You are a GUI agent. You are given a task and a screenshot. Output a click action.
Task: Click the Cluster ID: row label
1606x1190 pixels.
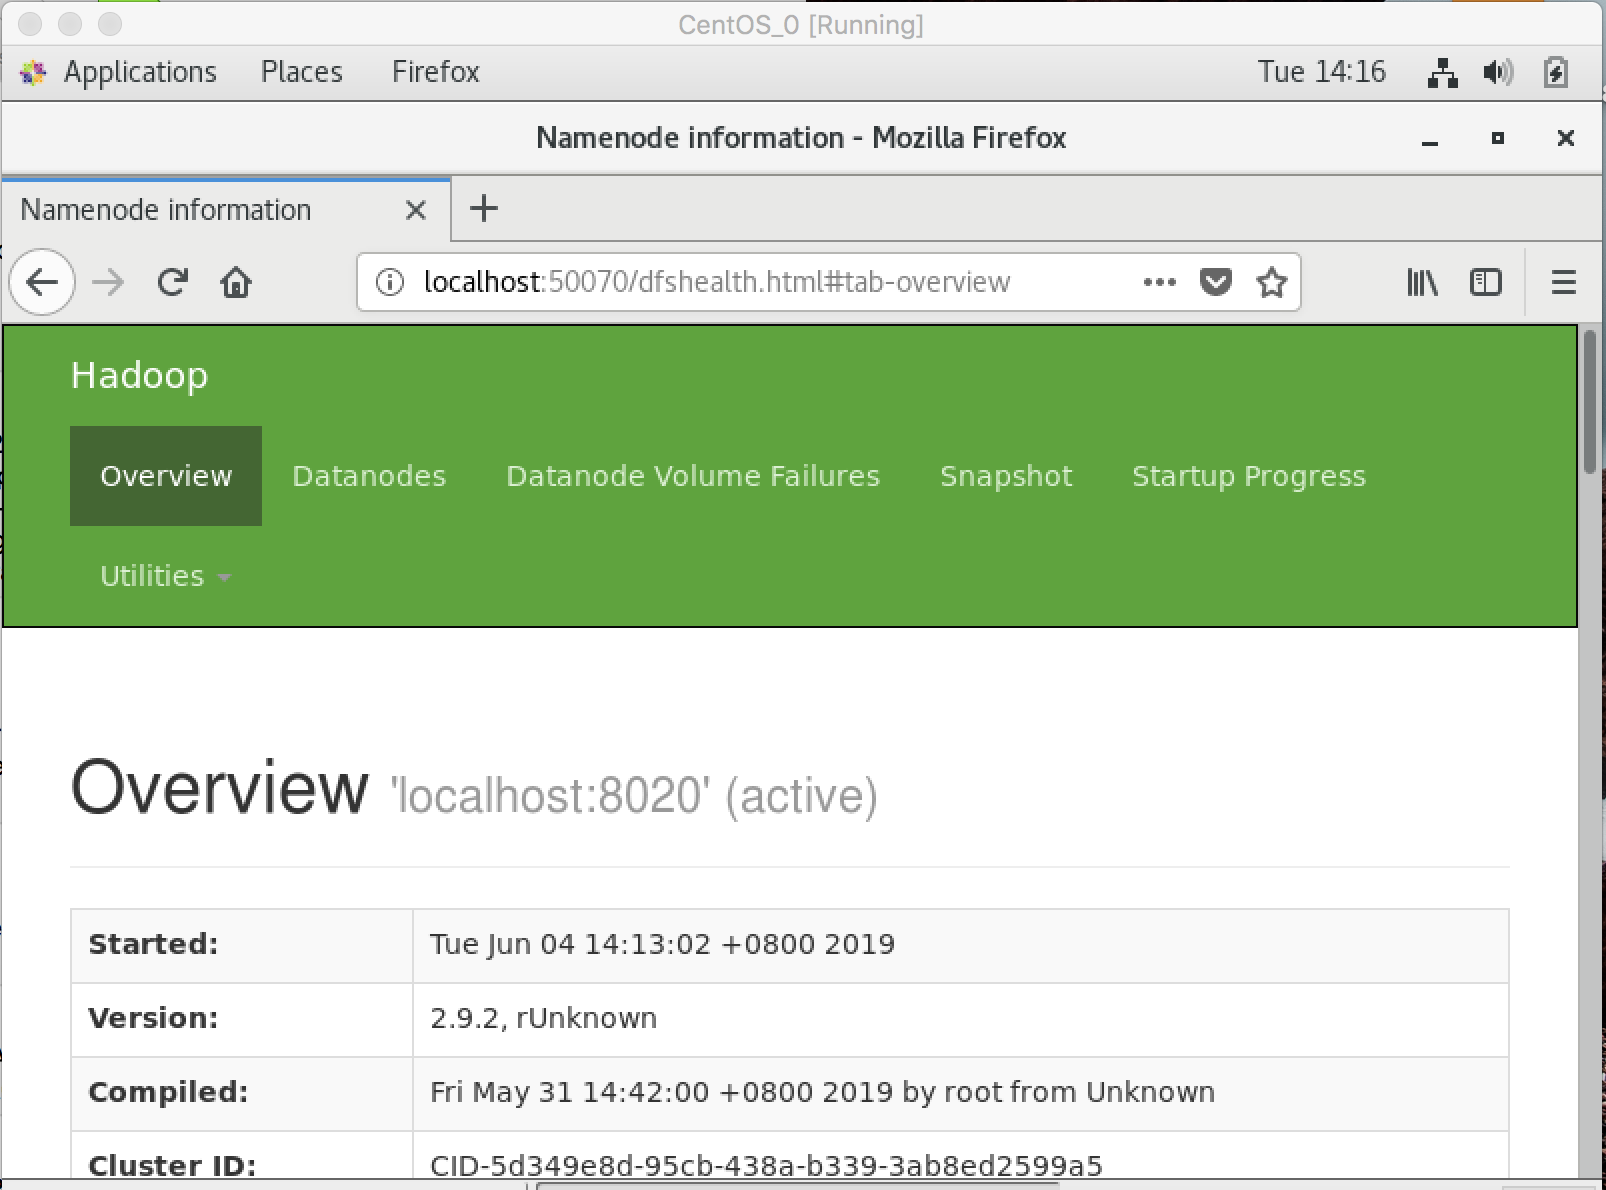[x=172, y=1166]
